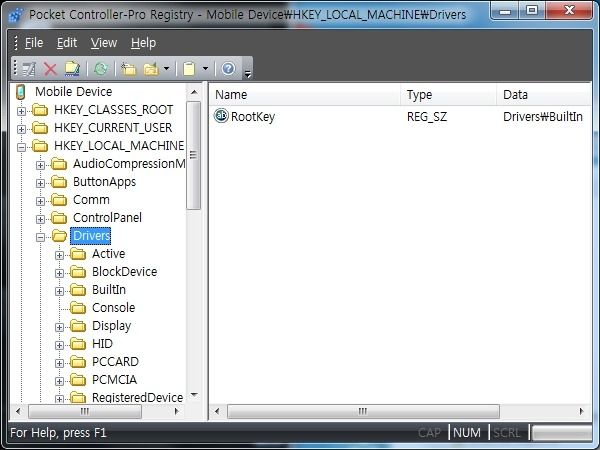Viewport: 600px width, 450px height.
Task: Click the Mobile Device phone icon
Action: 20,92
